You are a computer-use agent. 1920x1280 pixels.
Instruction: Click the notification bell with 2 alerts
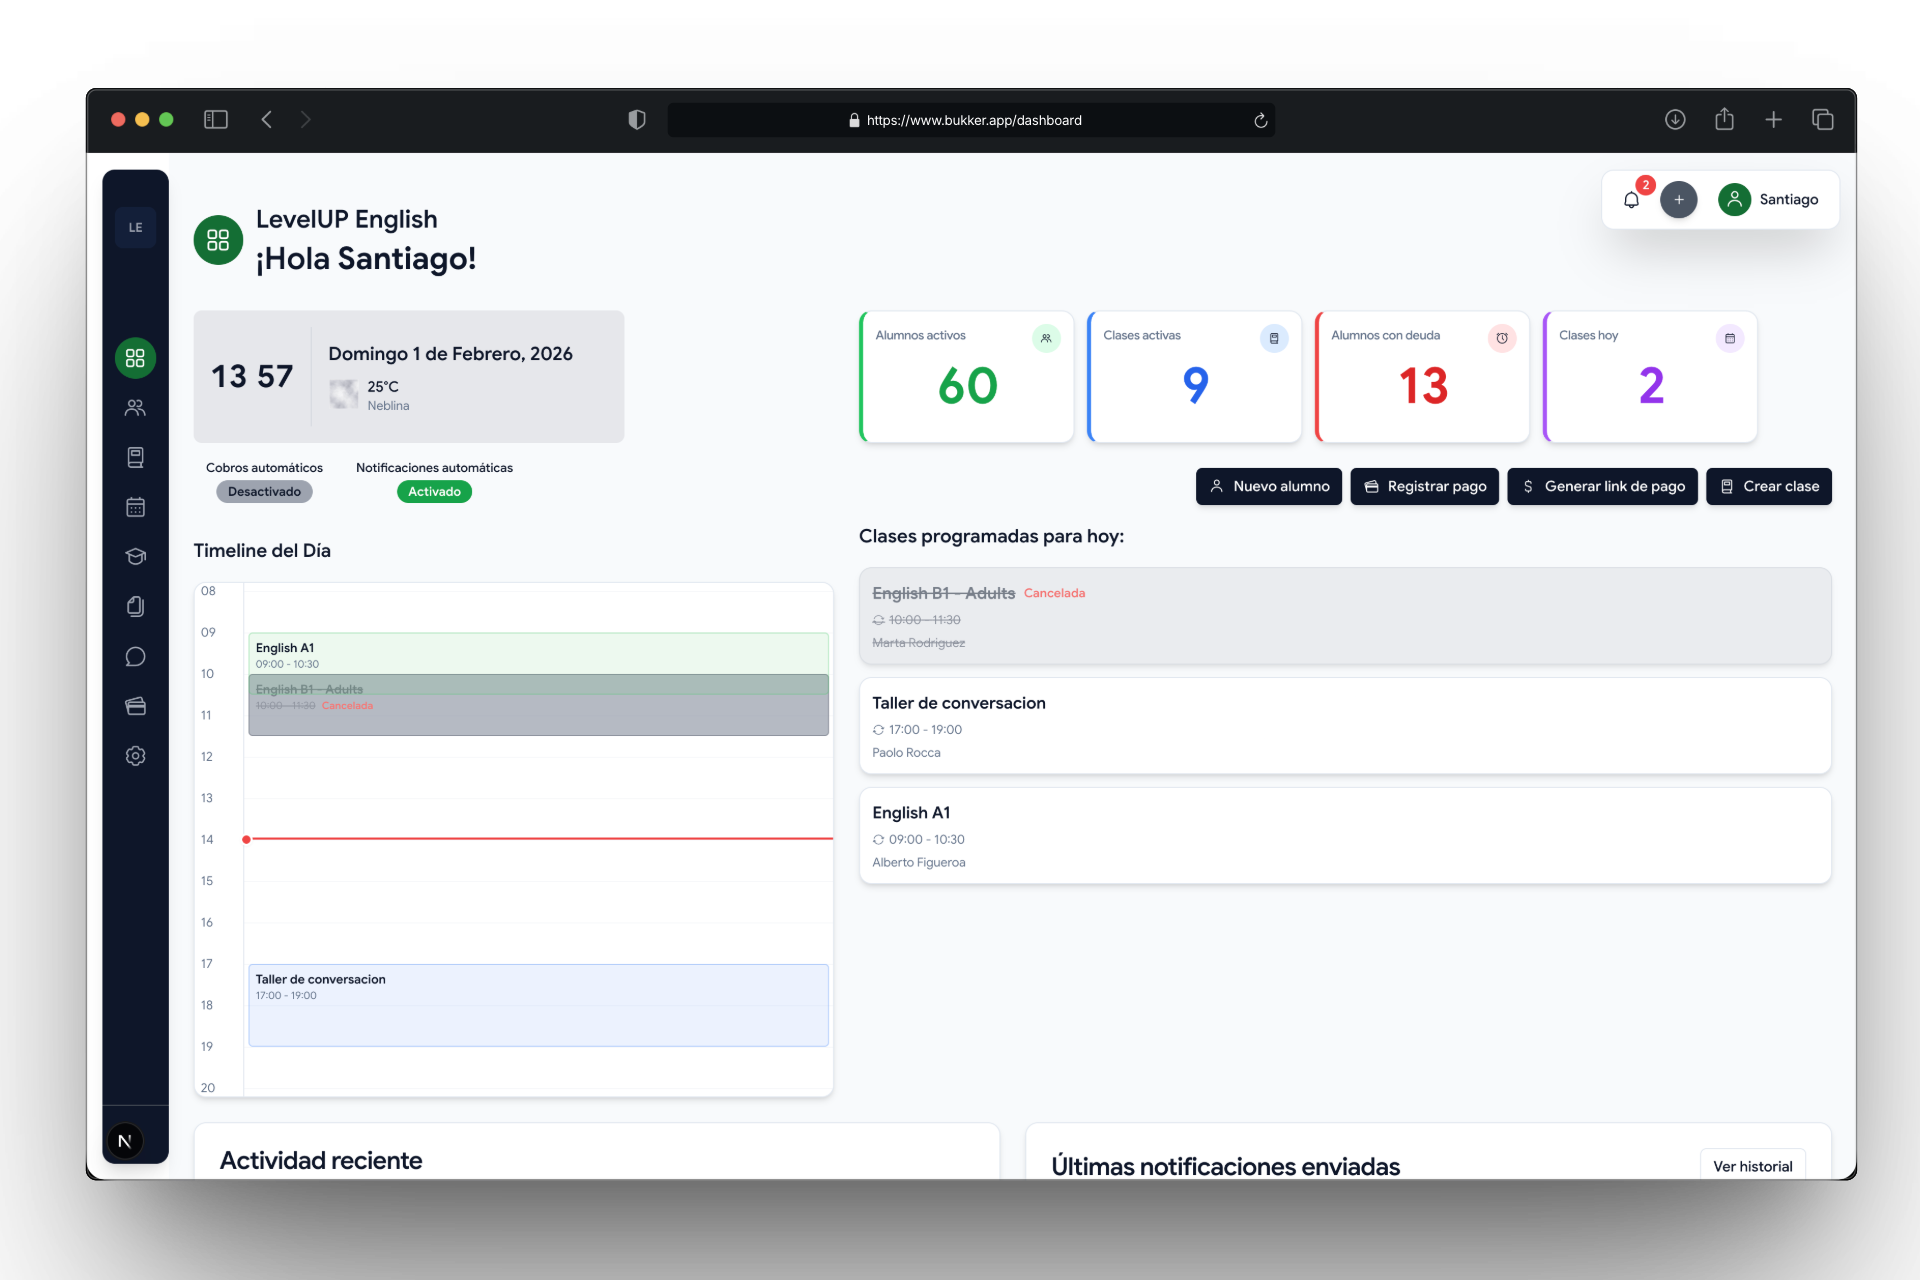pyautogui.click(x=1632, y=199)
